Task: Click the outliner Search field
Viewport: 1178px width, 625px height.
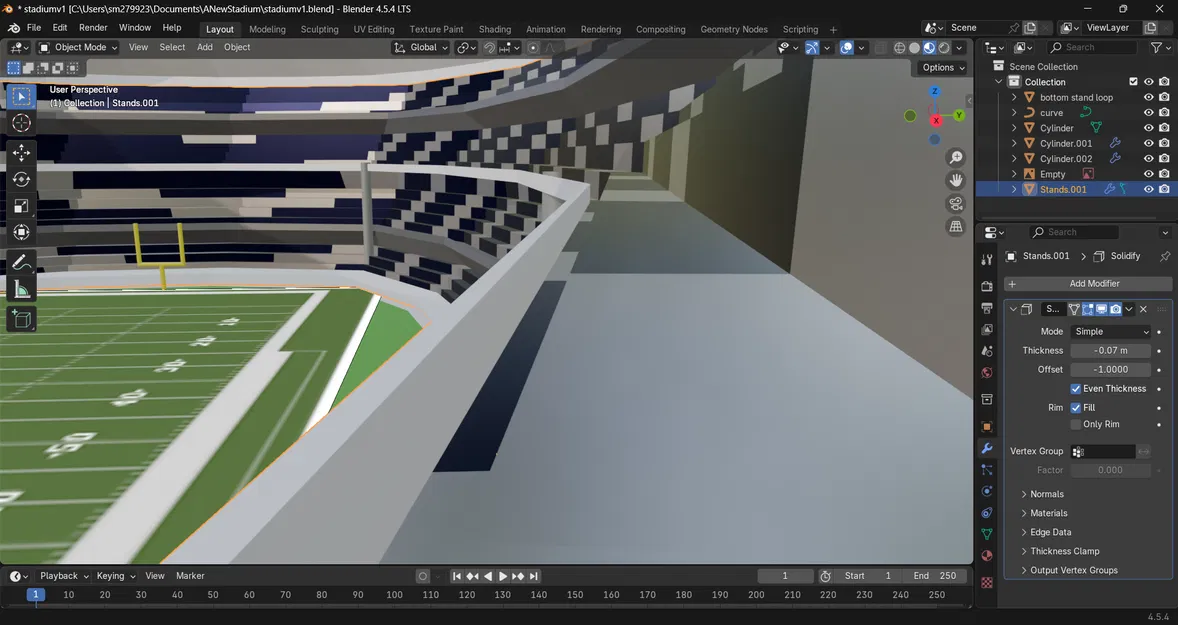Action: (x=1091, y=47)
